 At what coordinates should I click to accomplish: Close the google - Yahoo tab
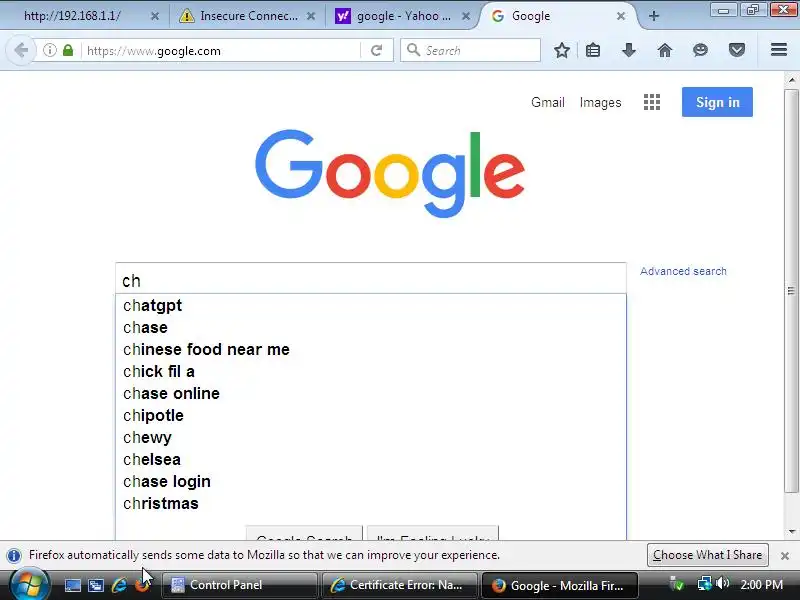click(x=466, y=16)
